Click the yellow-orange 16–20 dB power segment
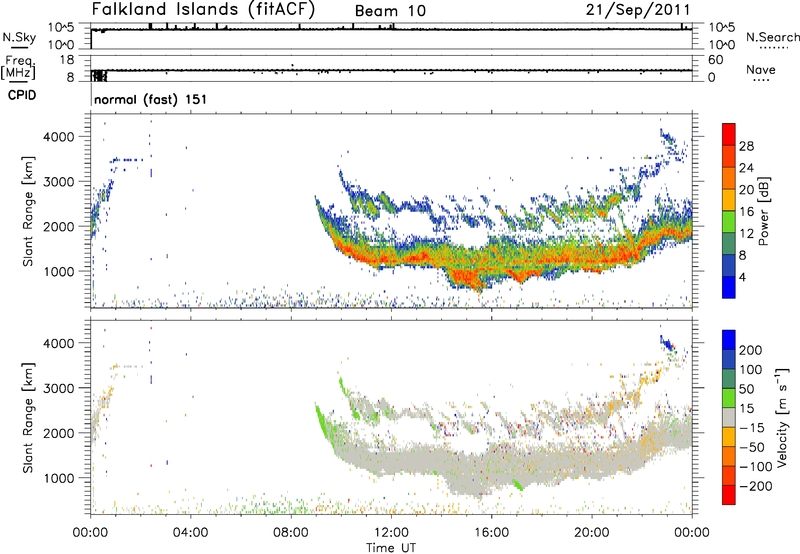The height and width of the screenshot is (554, 800). coord(729,200)
